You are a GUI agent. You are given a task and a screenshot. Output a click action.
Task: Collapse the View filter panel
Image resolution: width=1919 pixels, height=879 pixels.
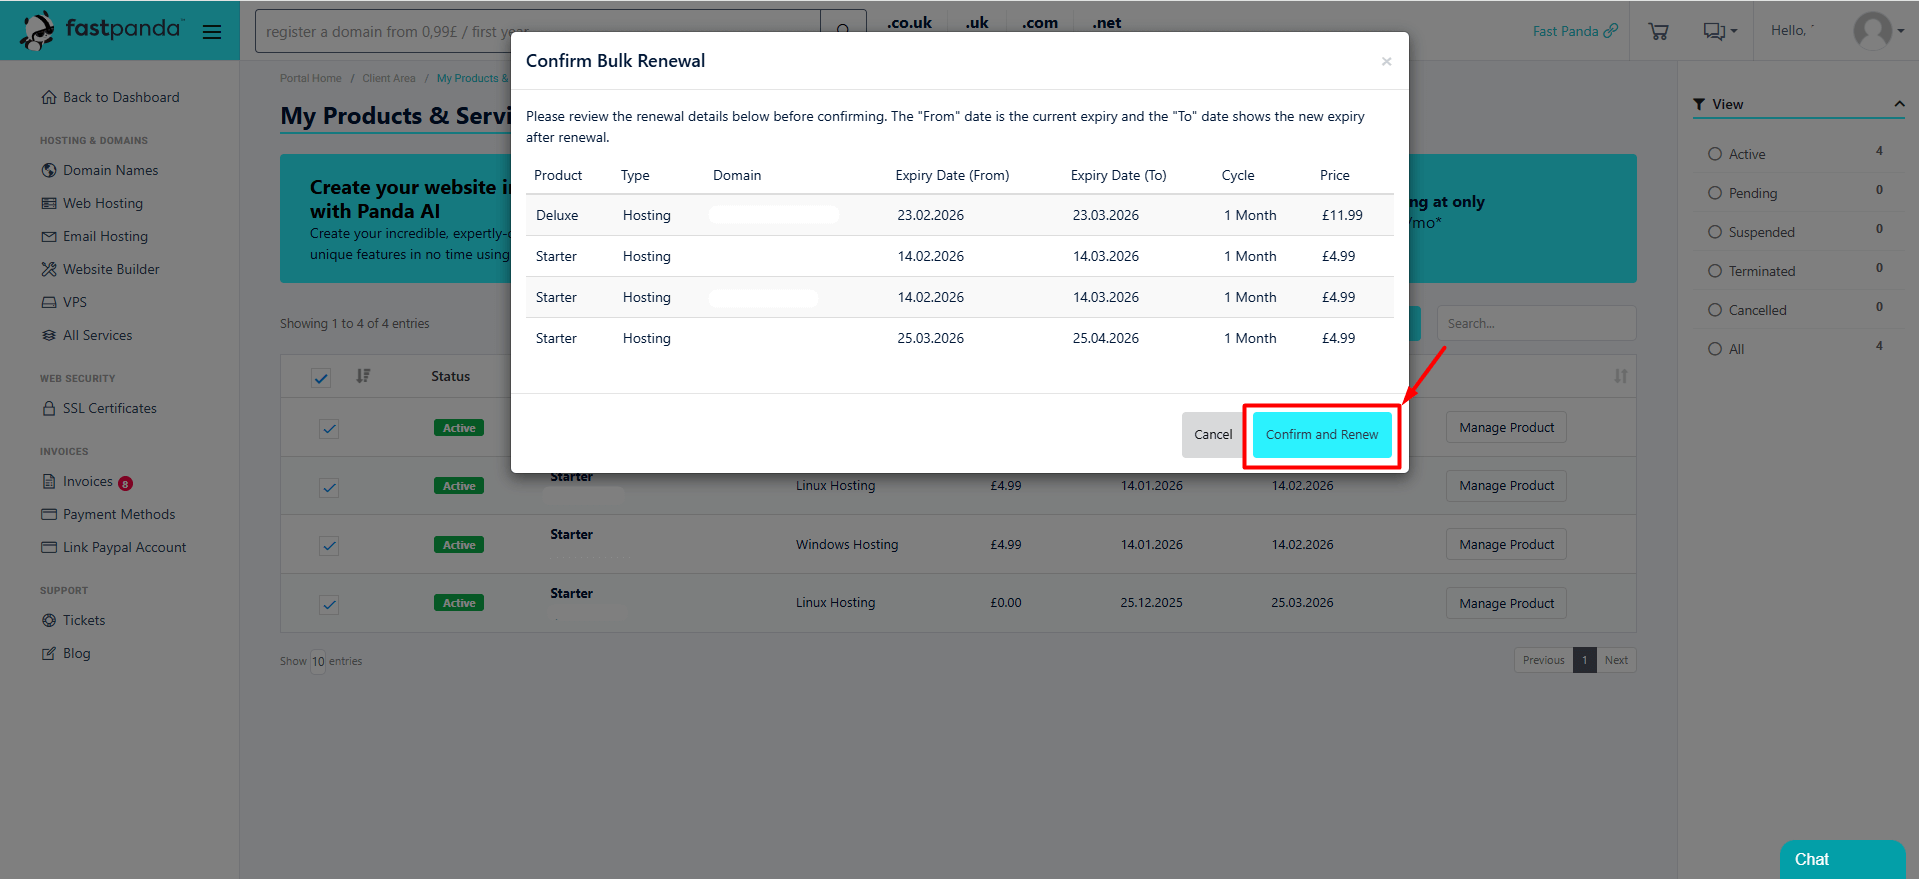coord(1898,104)
